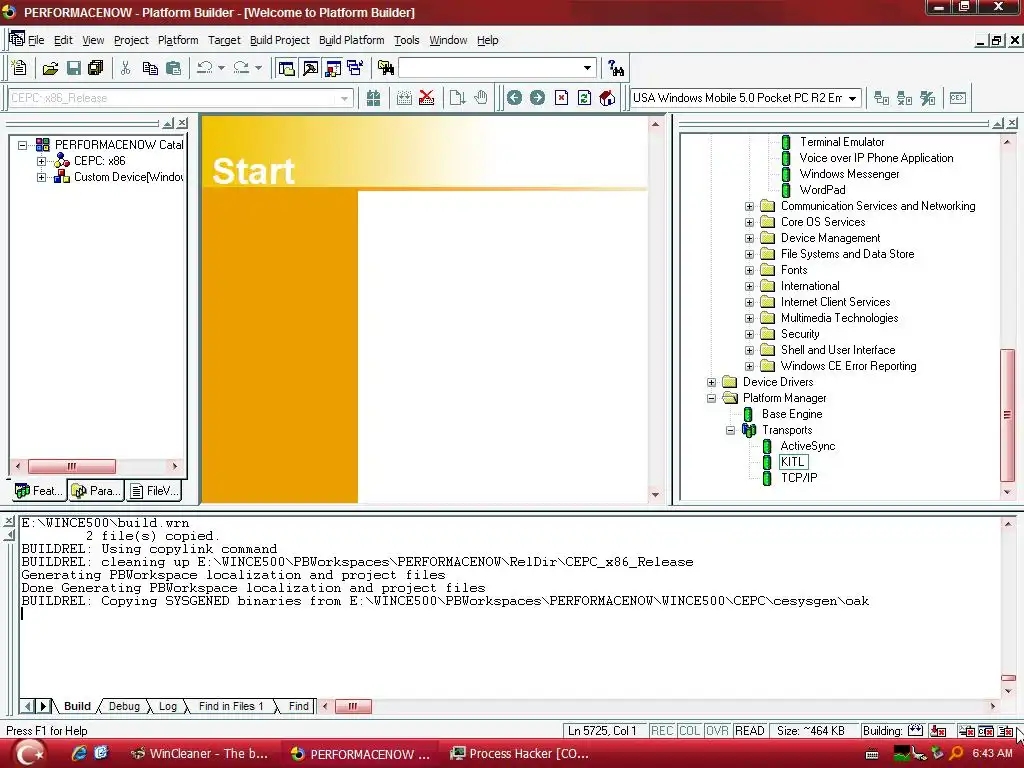Open WinCleaner from the taskbar
This screenshot has height=768, width=1024.
200,754
